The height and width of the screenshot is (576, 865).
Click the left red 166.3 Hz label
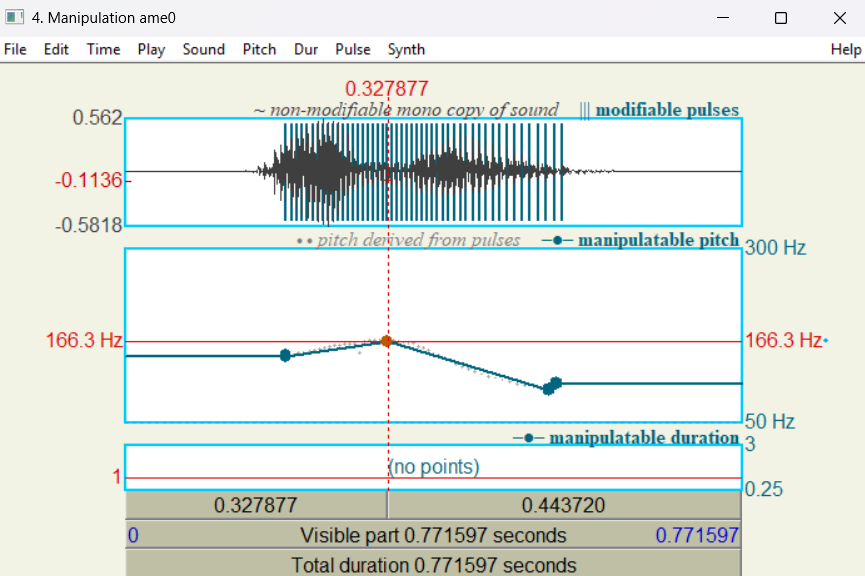click(84, 340)
